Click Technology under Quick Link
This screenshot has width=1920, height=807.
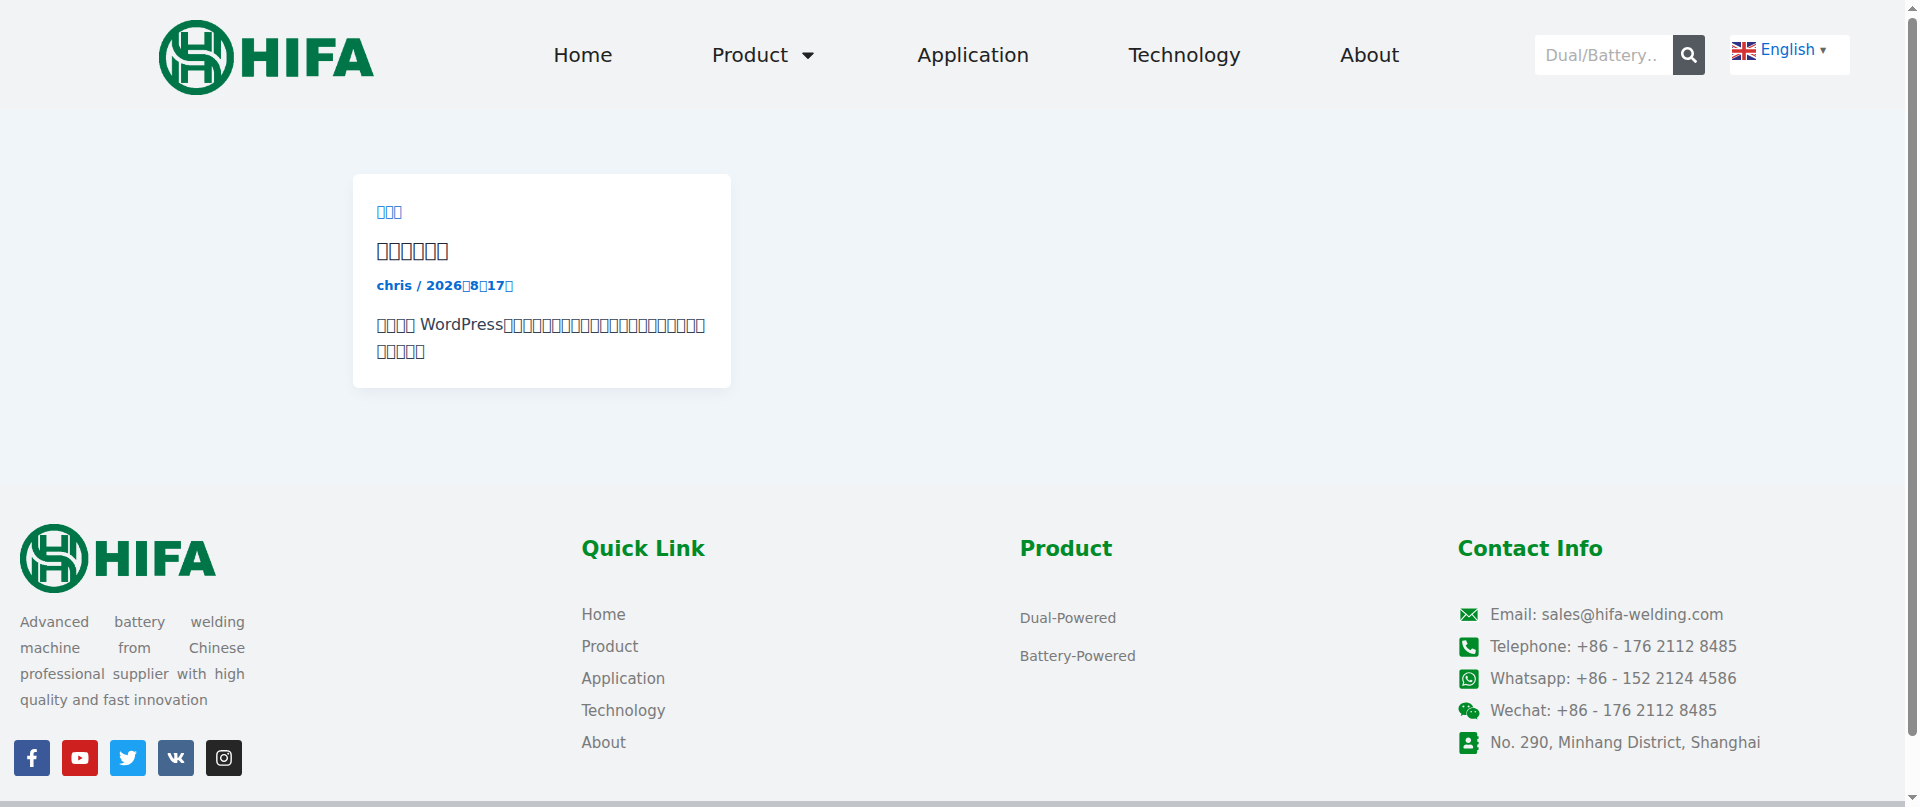(x=623, y=710)
